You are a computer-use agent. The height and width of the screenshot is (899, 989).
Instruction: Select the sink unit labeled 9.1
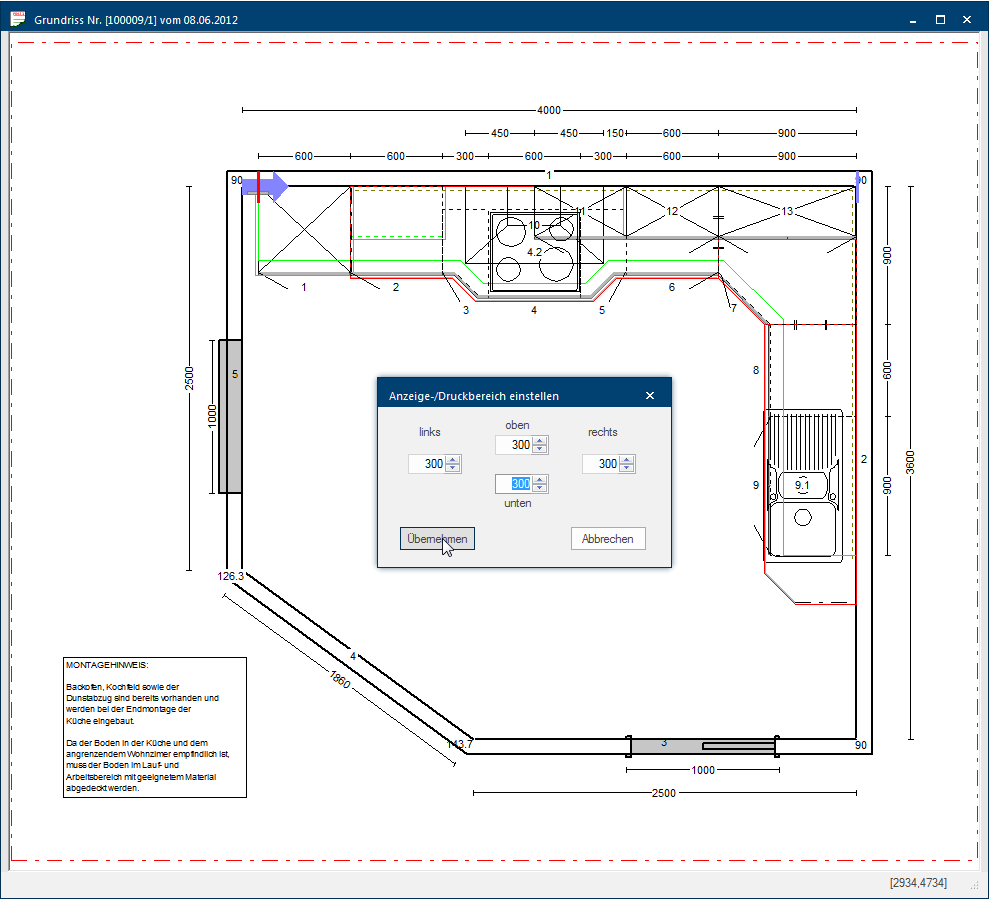coord(804,487)
